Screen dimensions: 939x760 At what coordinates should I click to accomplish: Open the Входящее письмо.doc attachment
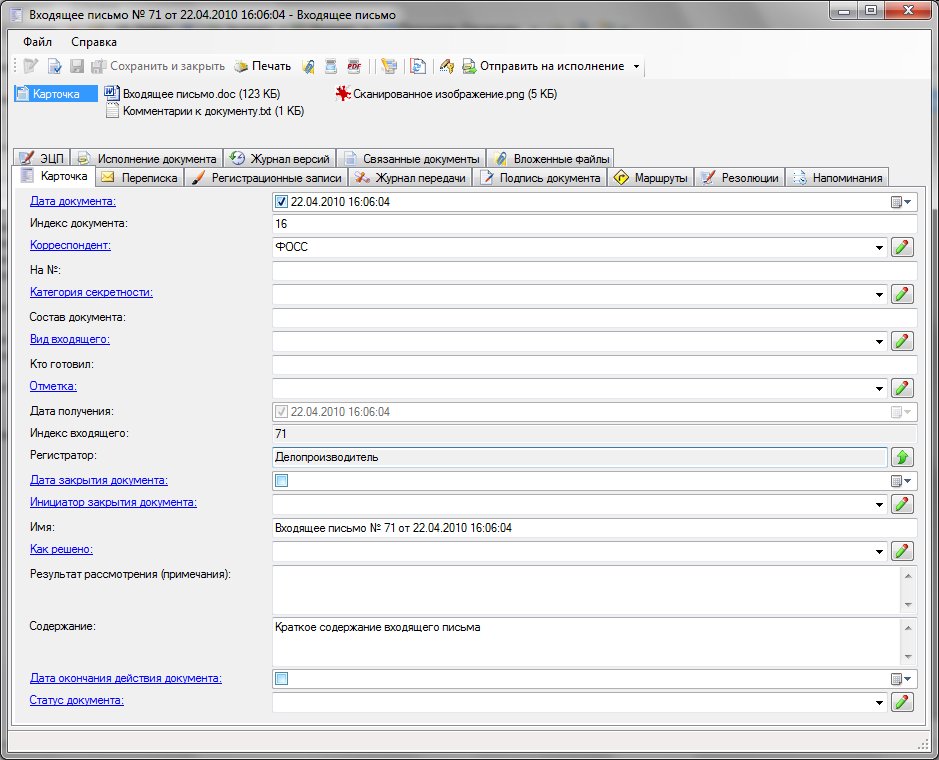(x=200, y=94)
